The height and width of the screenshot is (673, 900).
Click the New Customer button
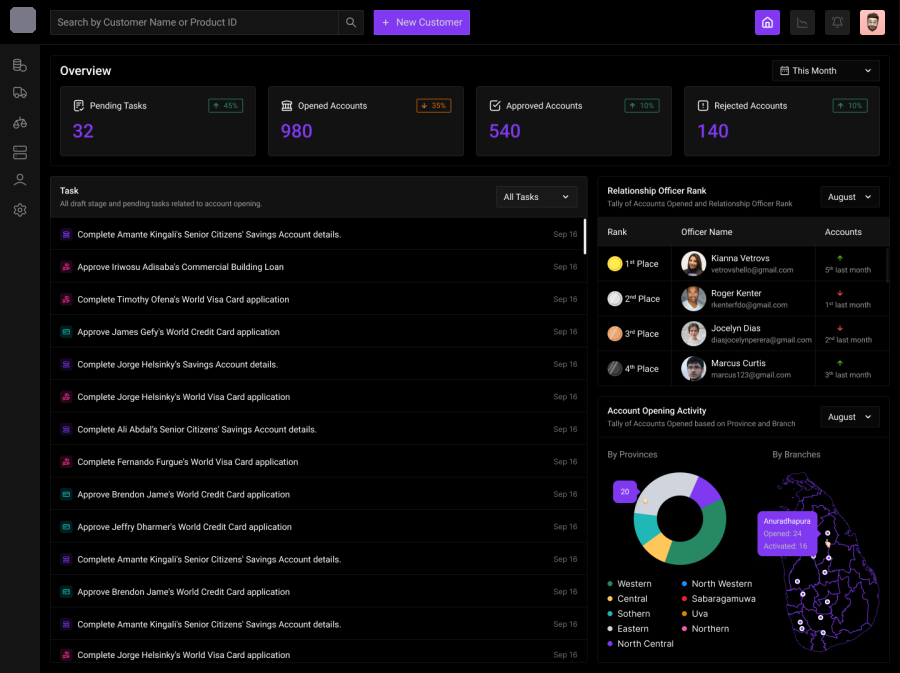421,22
